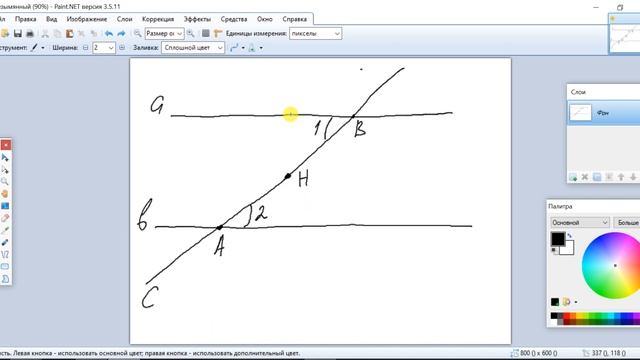Click the Zoom in magnifier icon
This screenshot has width=640, height=360.
(x=191, y=33)
